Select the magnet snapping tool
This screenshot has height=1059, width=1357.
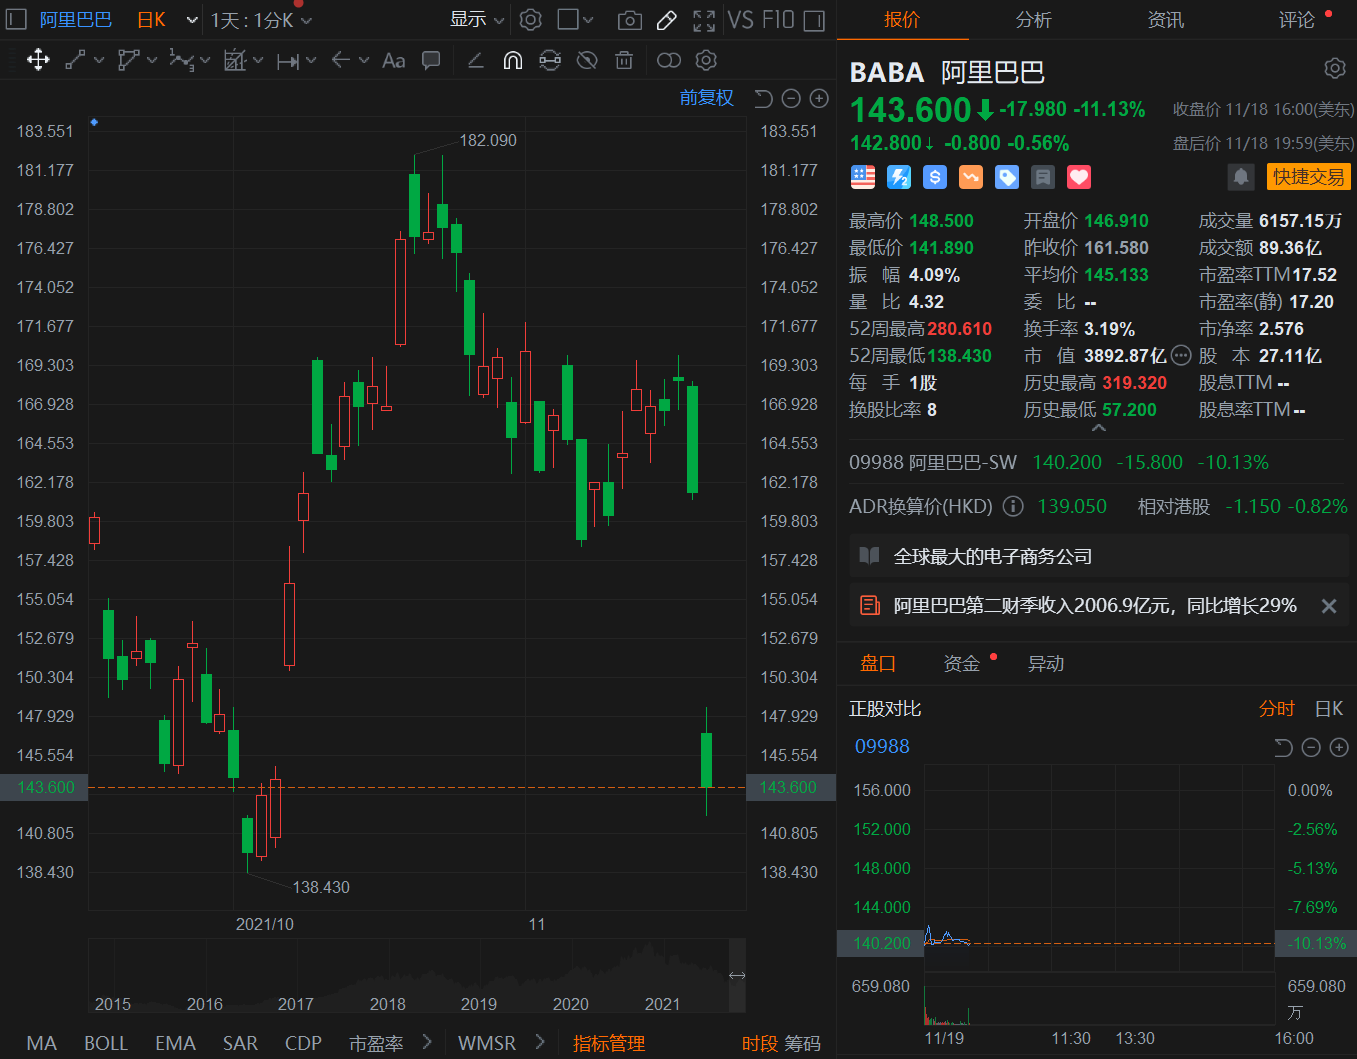point(513,60)
